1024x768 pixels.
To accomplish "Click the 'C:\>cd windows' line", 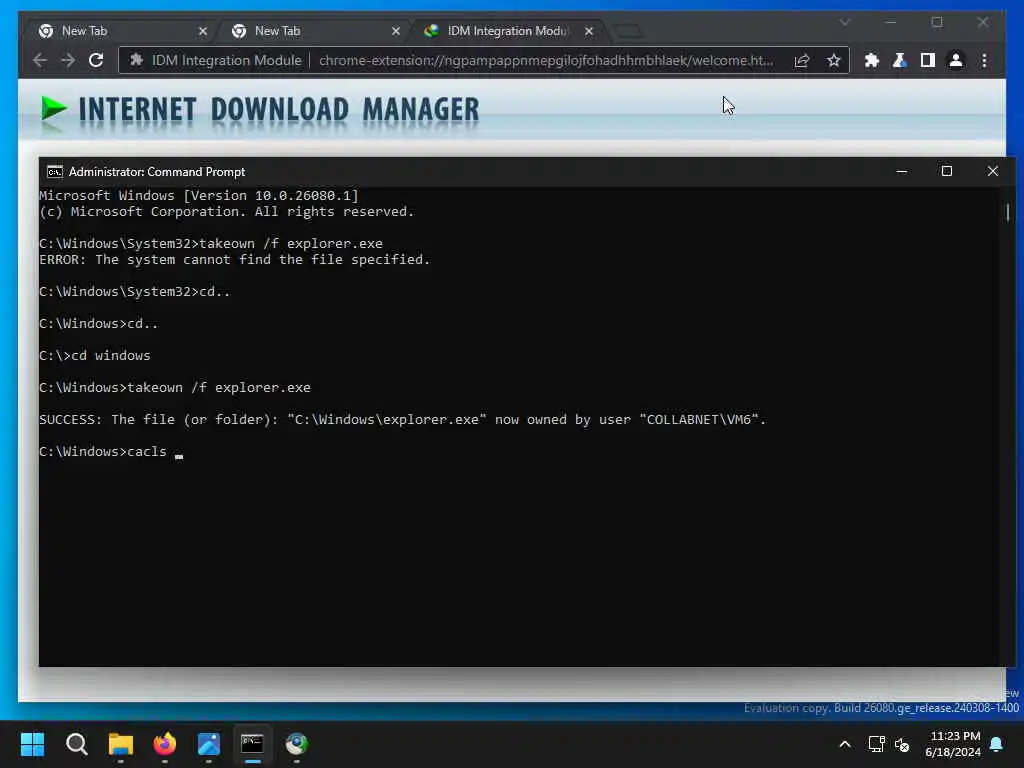I will (x=95, y=356).
